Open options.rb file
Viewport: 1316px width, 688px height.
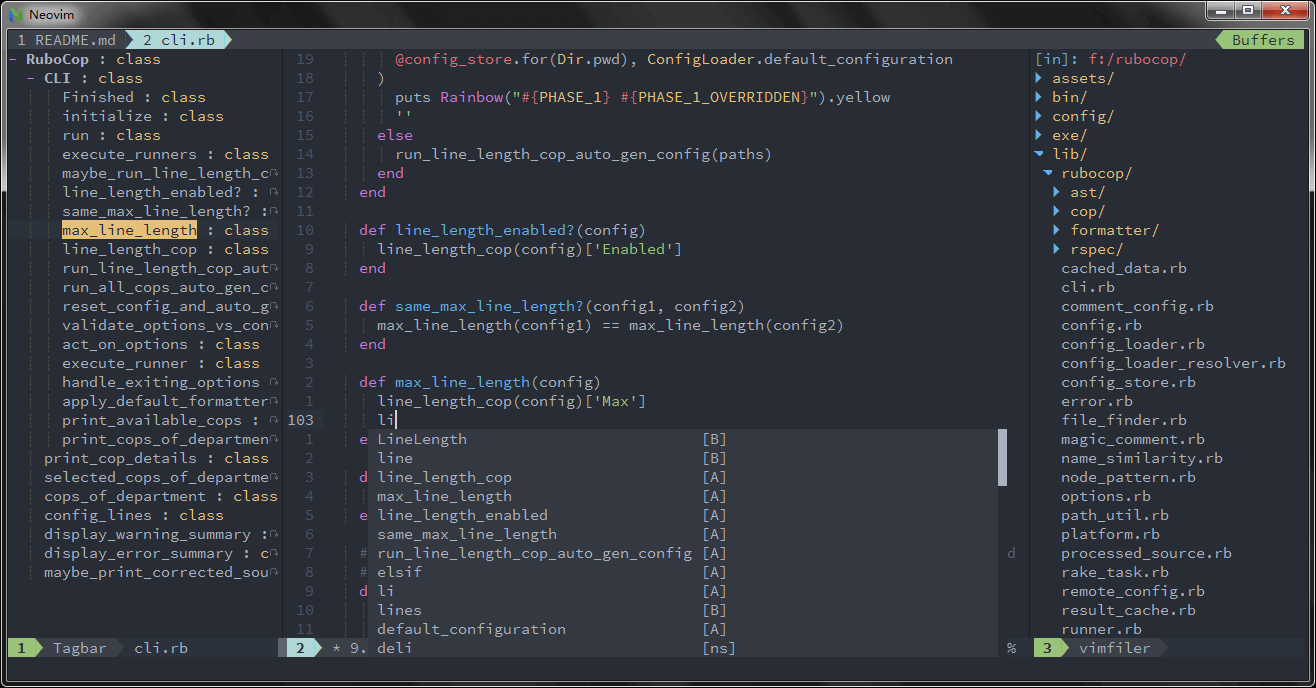1106,496
